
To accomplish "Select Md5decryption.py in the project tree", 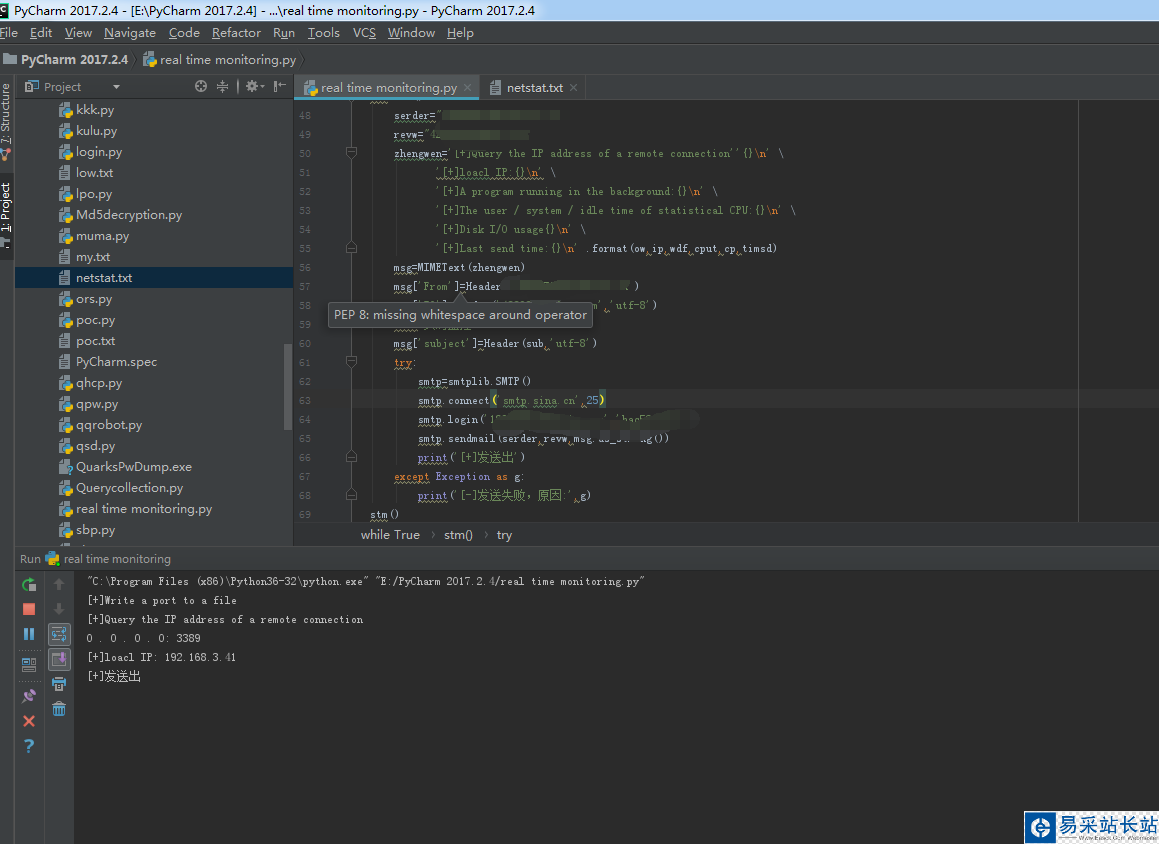I will [129, 215].
